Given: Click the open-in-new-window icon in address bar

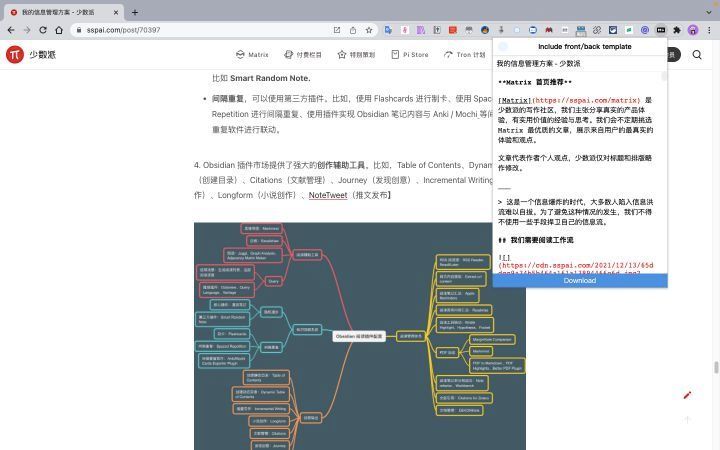Looking at the screenshot, I should 337,30.
